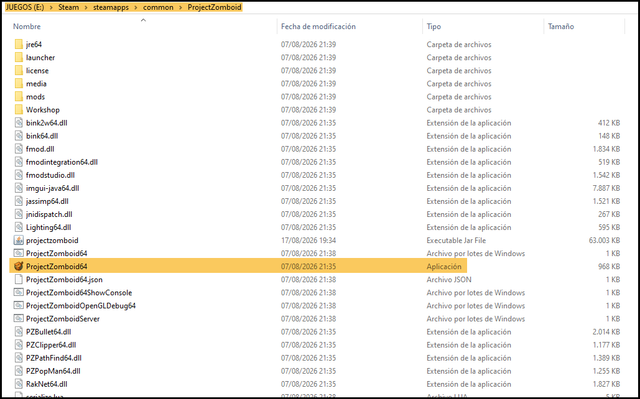Select the media folder icon
The image size is (640, 399).
[19, 83]
